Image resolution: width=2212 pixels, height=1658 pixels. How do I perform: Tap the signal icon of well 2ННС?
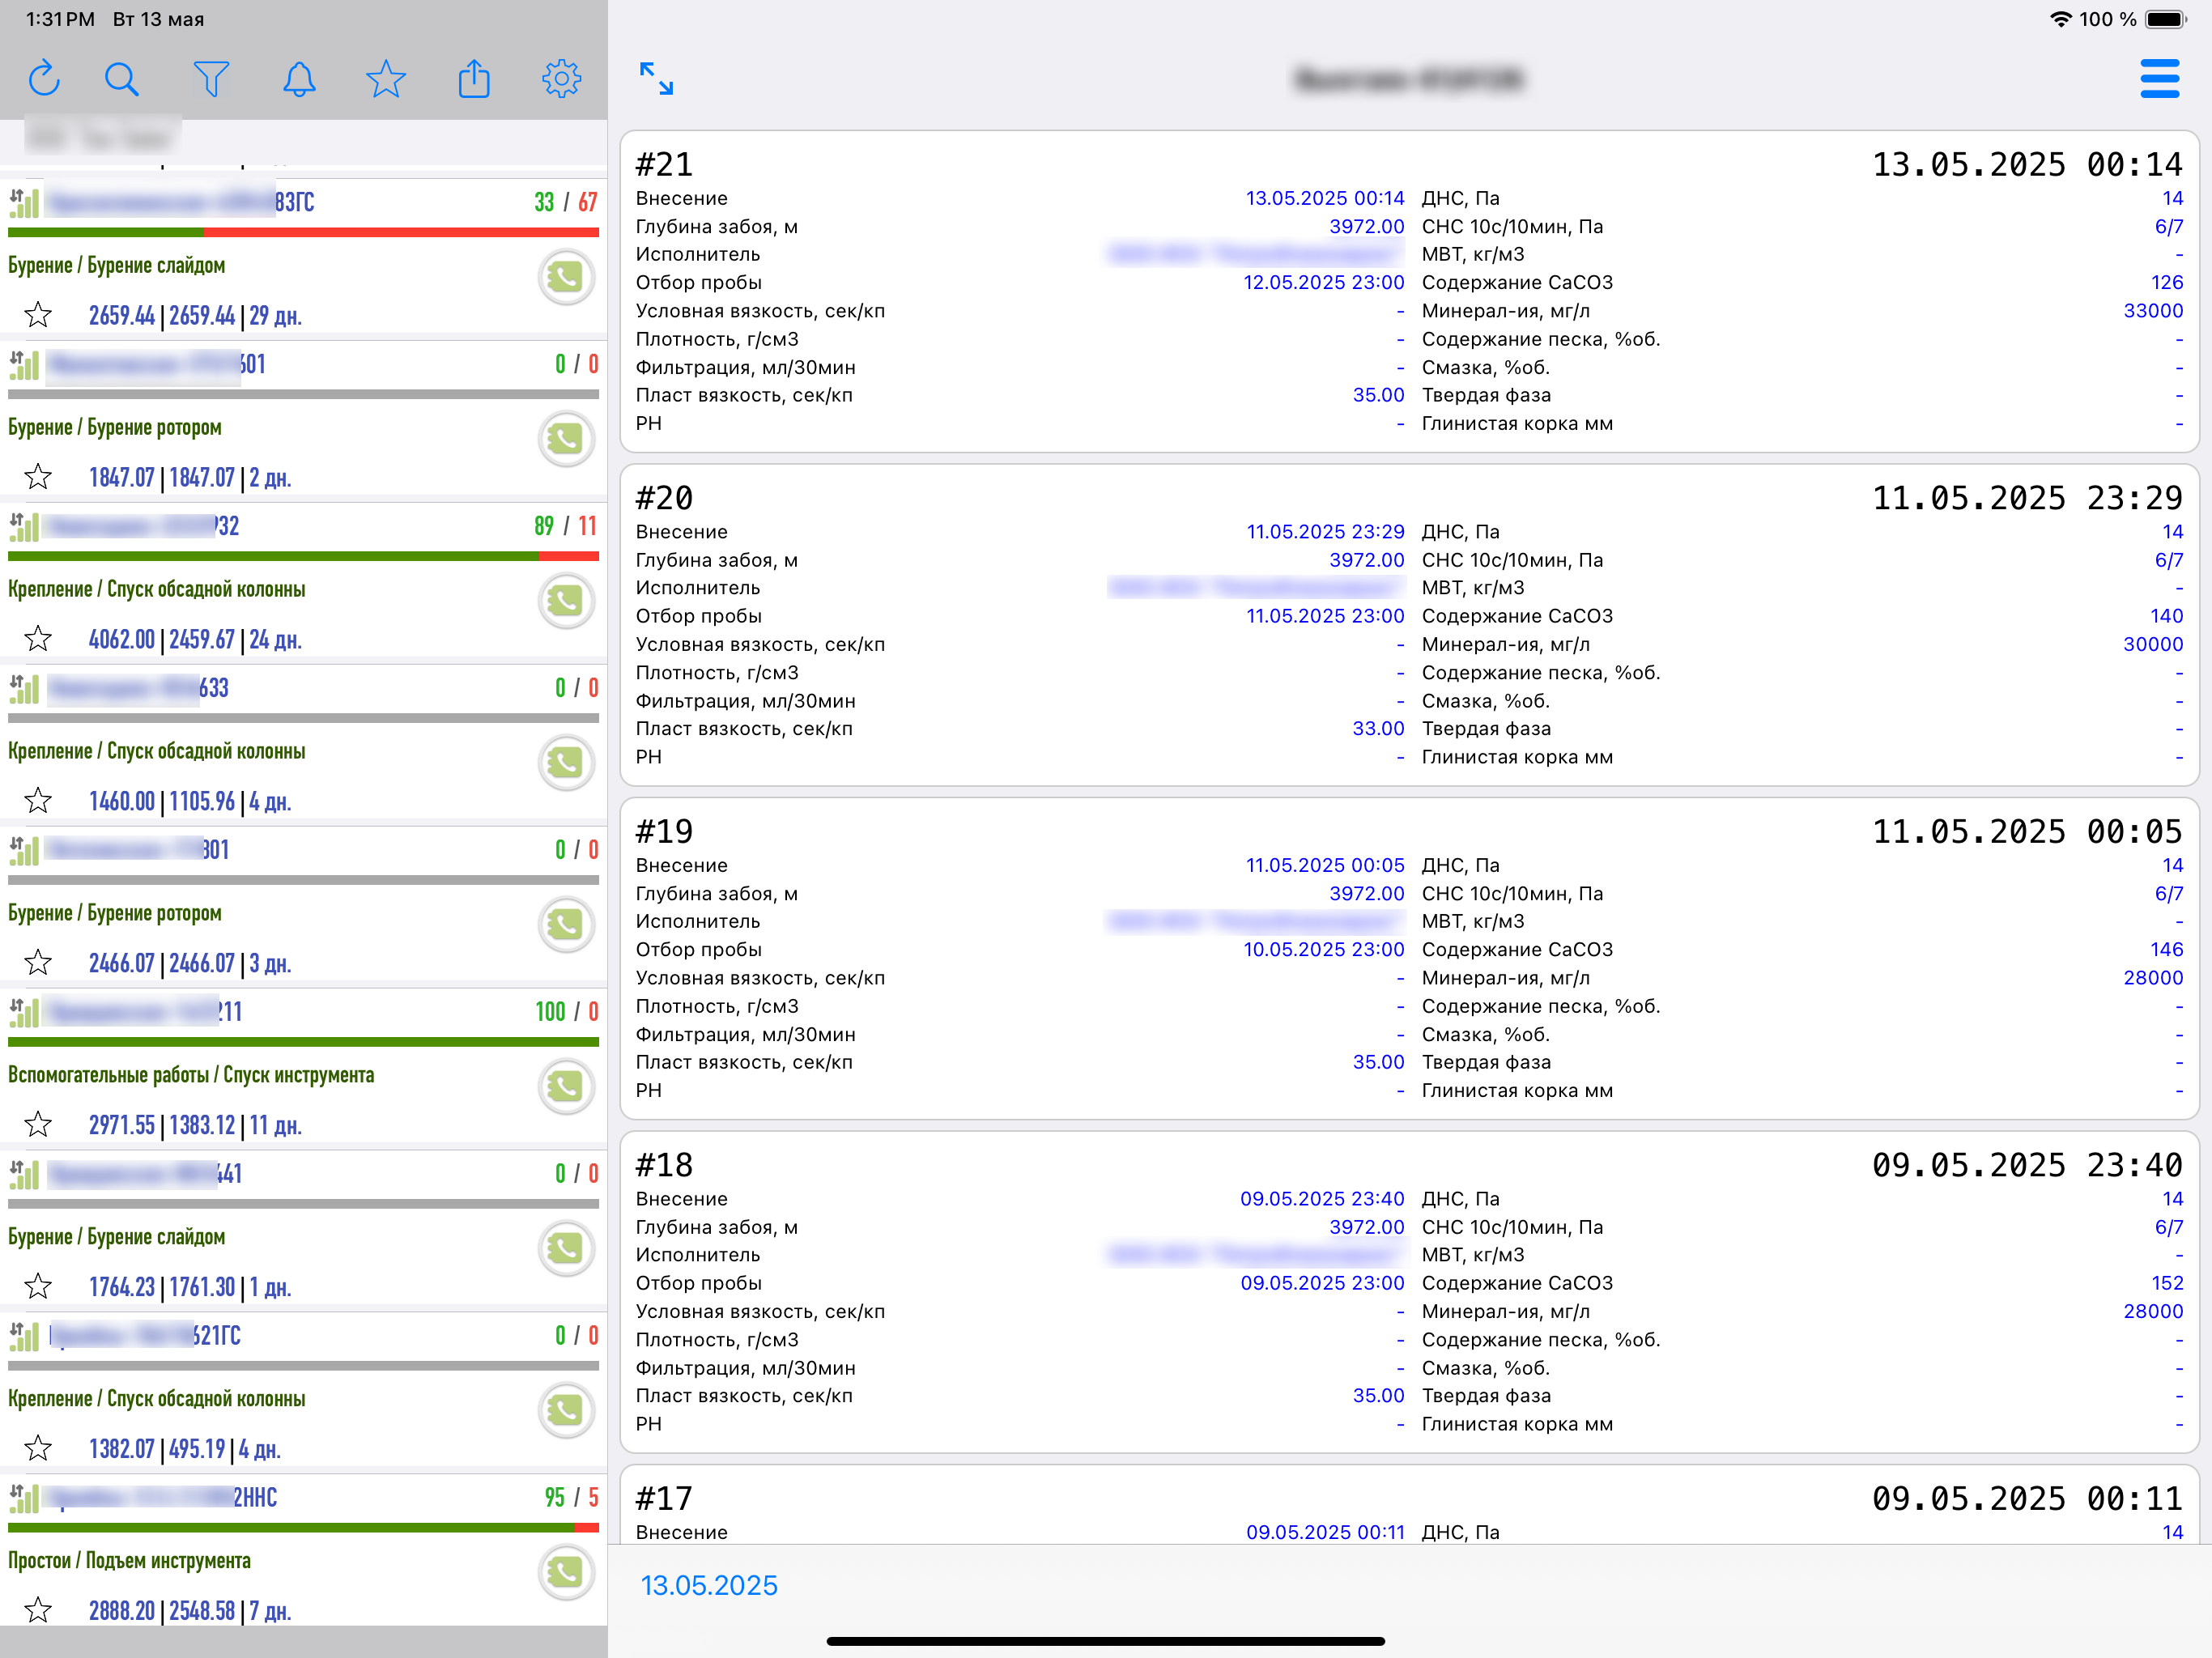[24, 1498]
